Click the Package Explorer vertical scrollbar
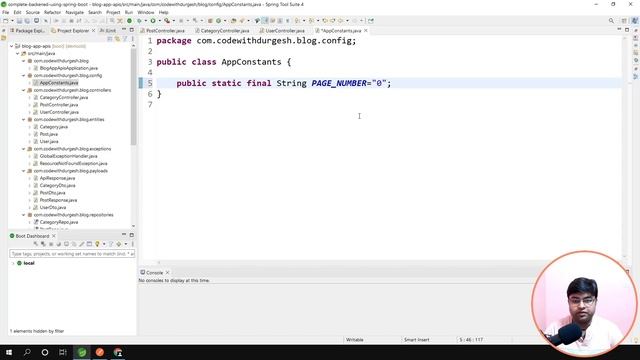 (x=133, y=97)
